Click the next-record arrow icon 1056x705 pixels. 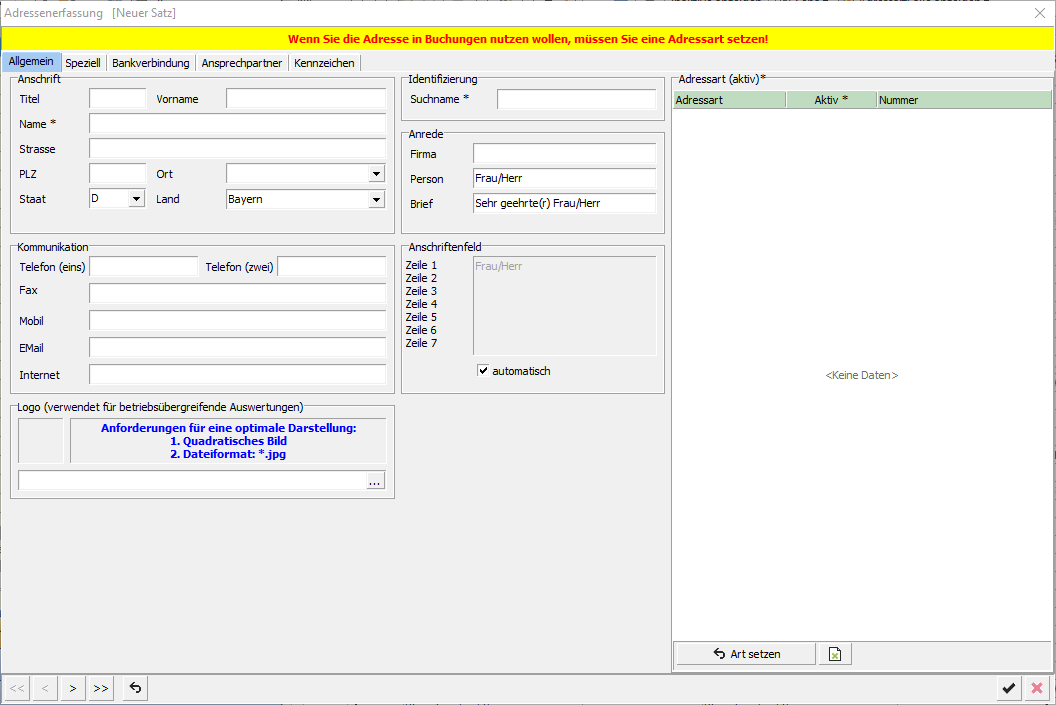point(72,688)
